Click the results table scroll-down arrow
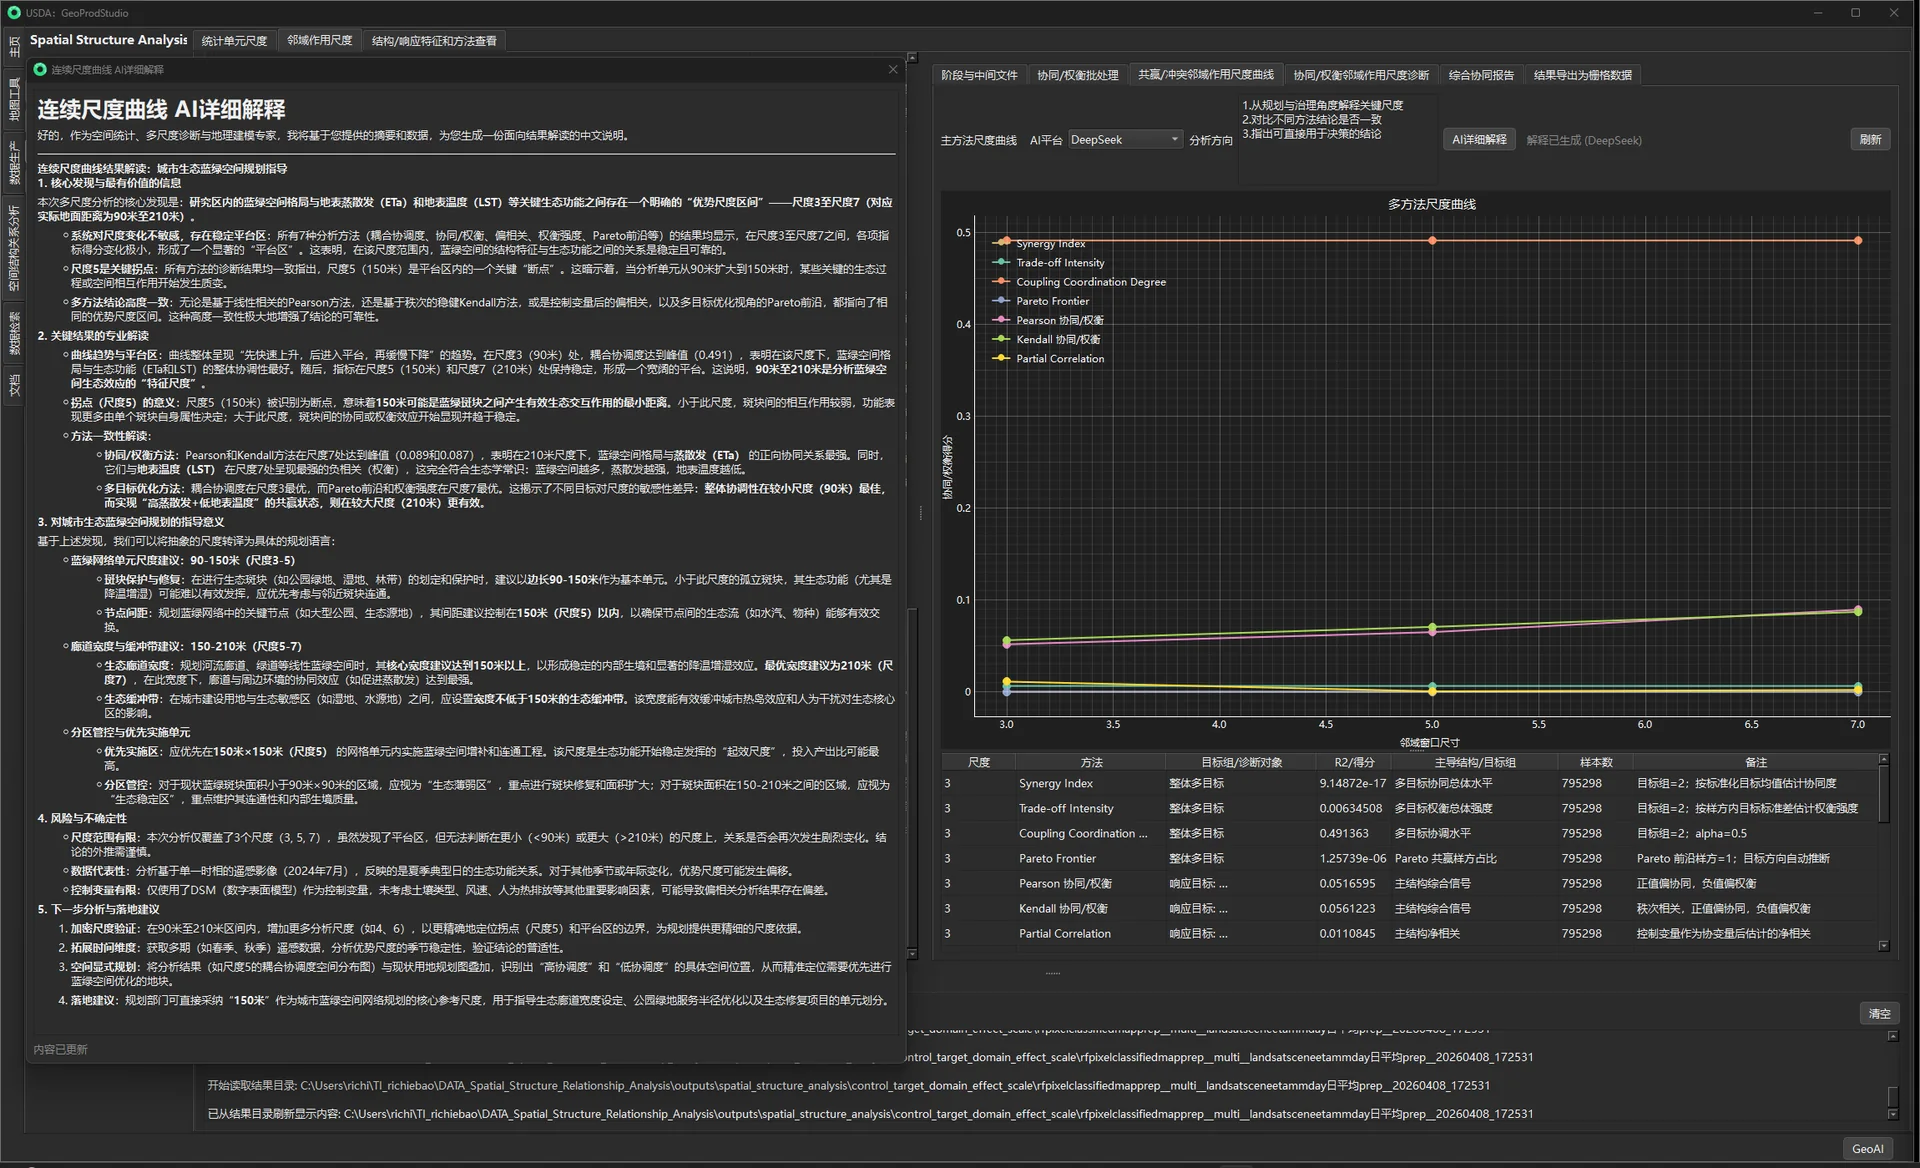 pyautogui.click(x=1883, y=945)
